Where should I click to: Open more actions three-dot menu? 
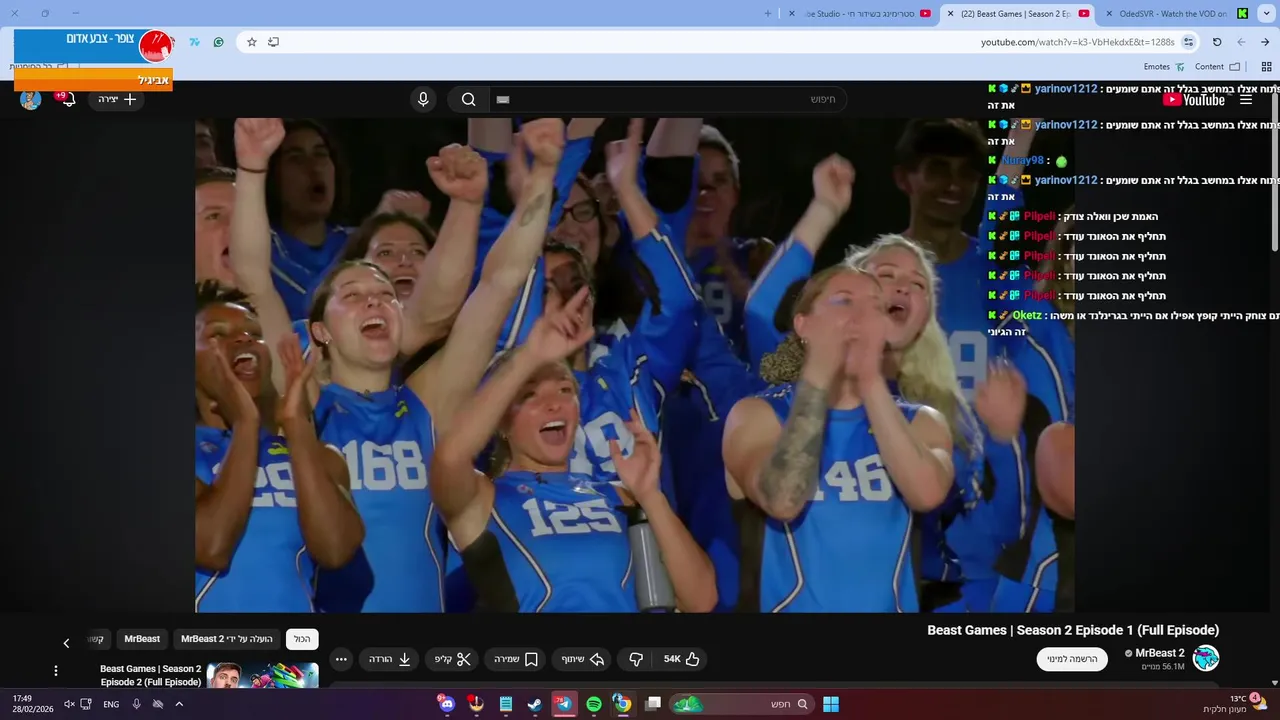click(x=341, y=659)
